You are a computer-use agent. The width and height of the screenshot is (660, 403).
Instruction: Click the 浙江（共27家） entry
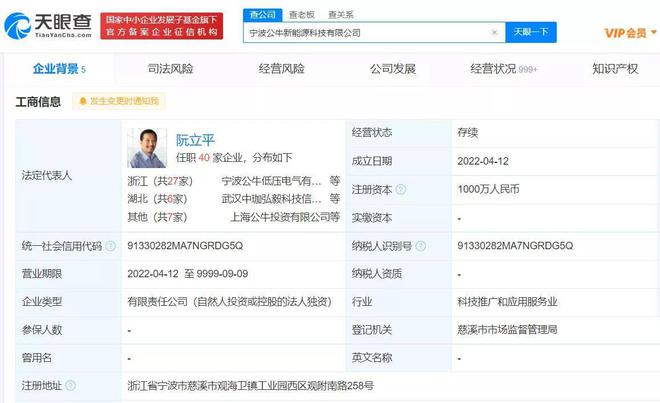[160, 181]
